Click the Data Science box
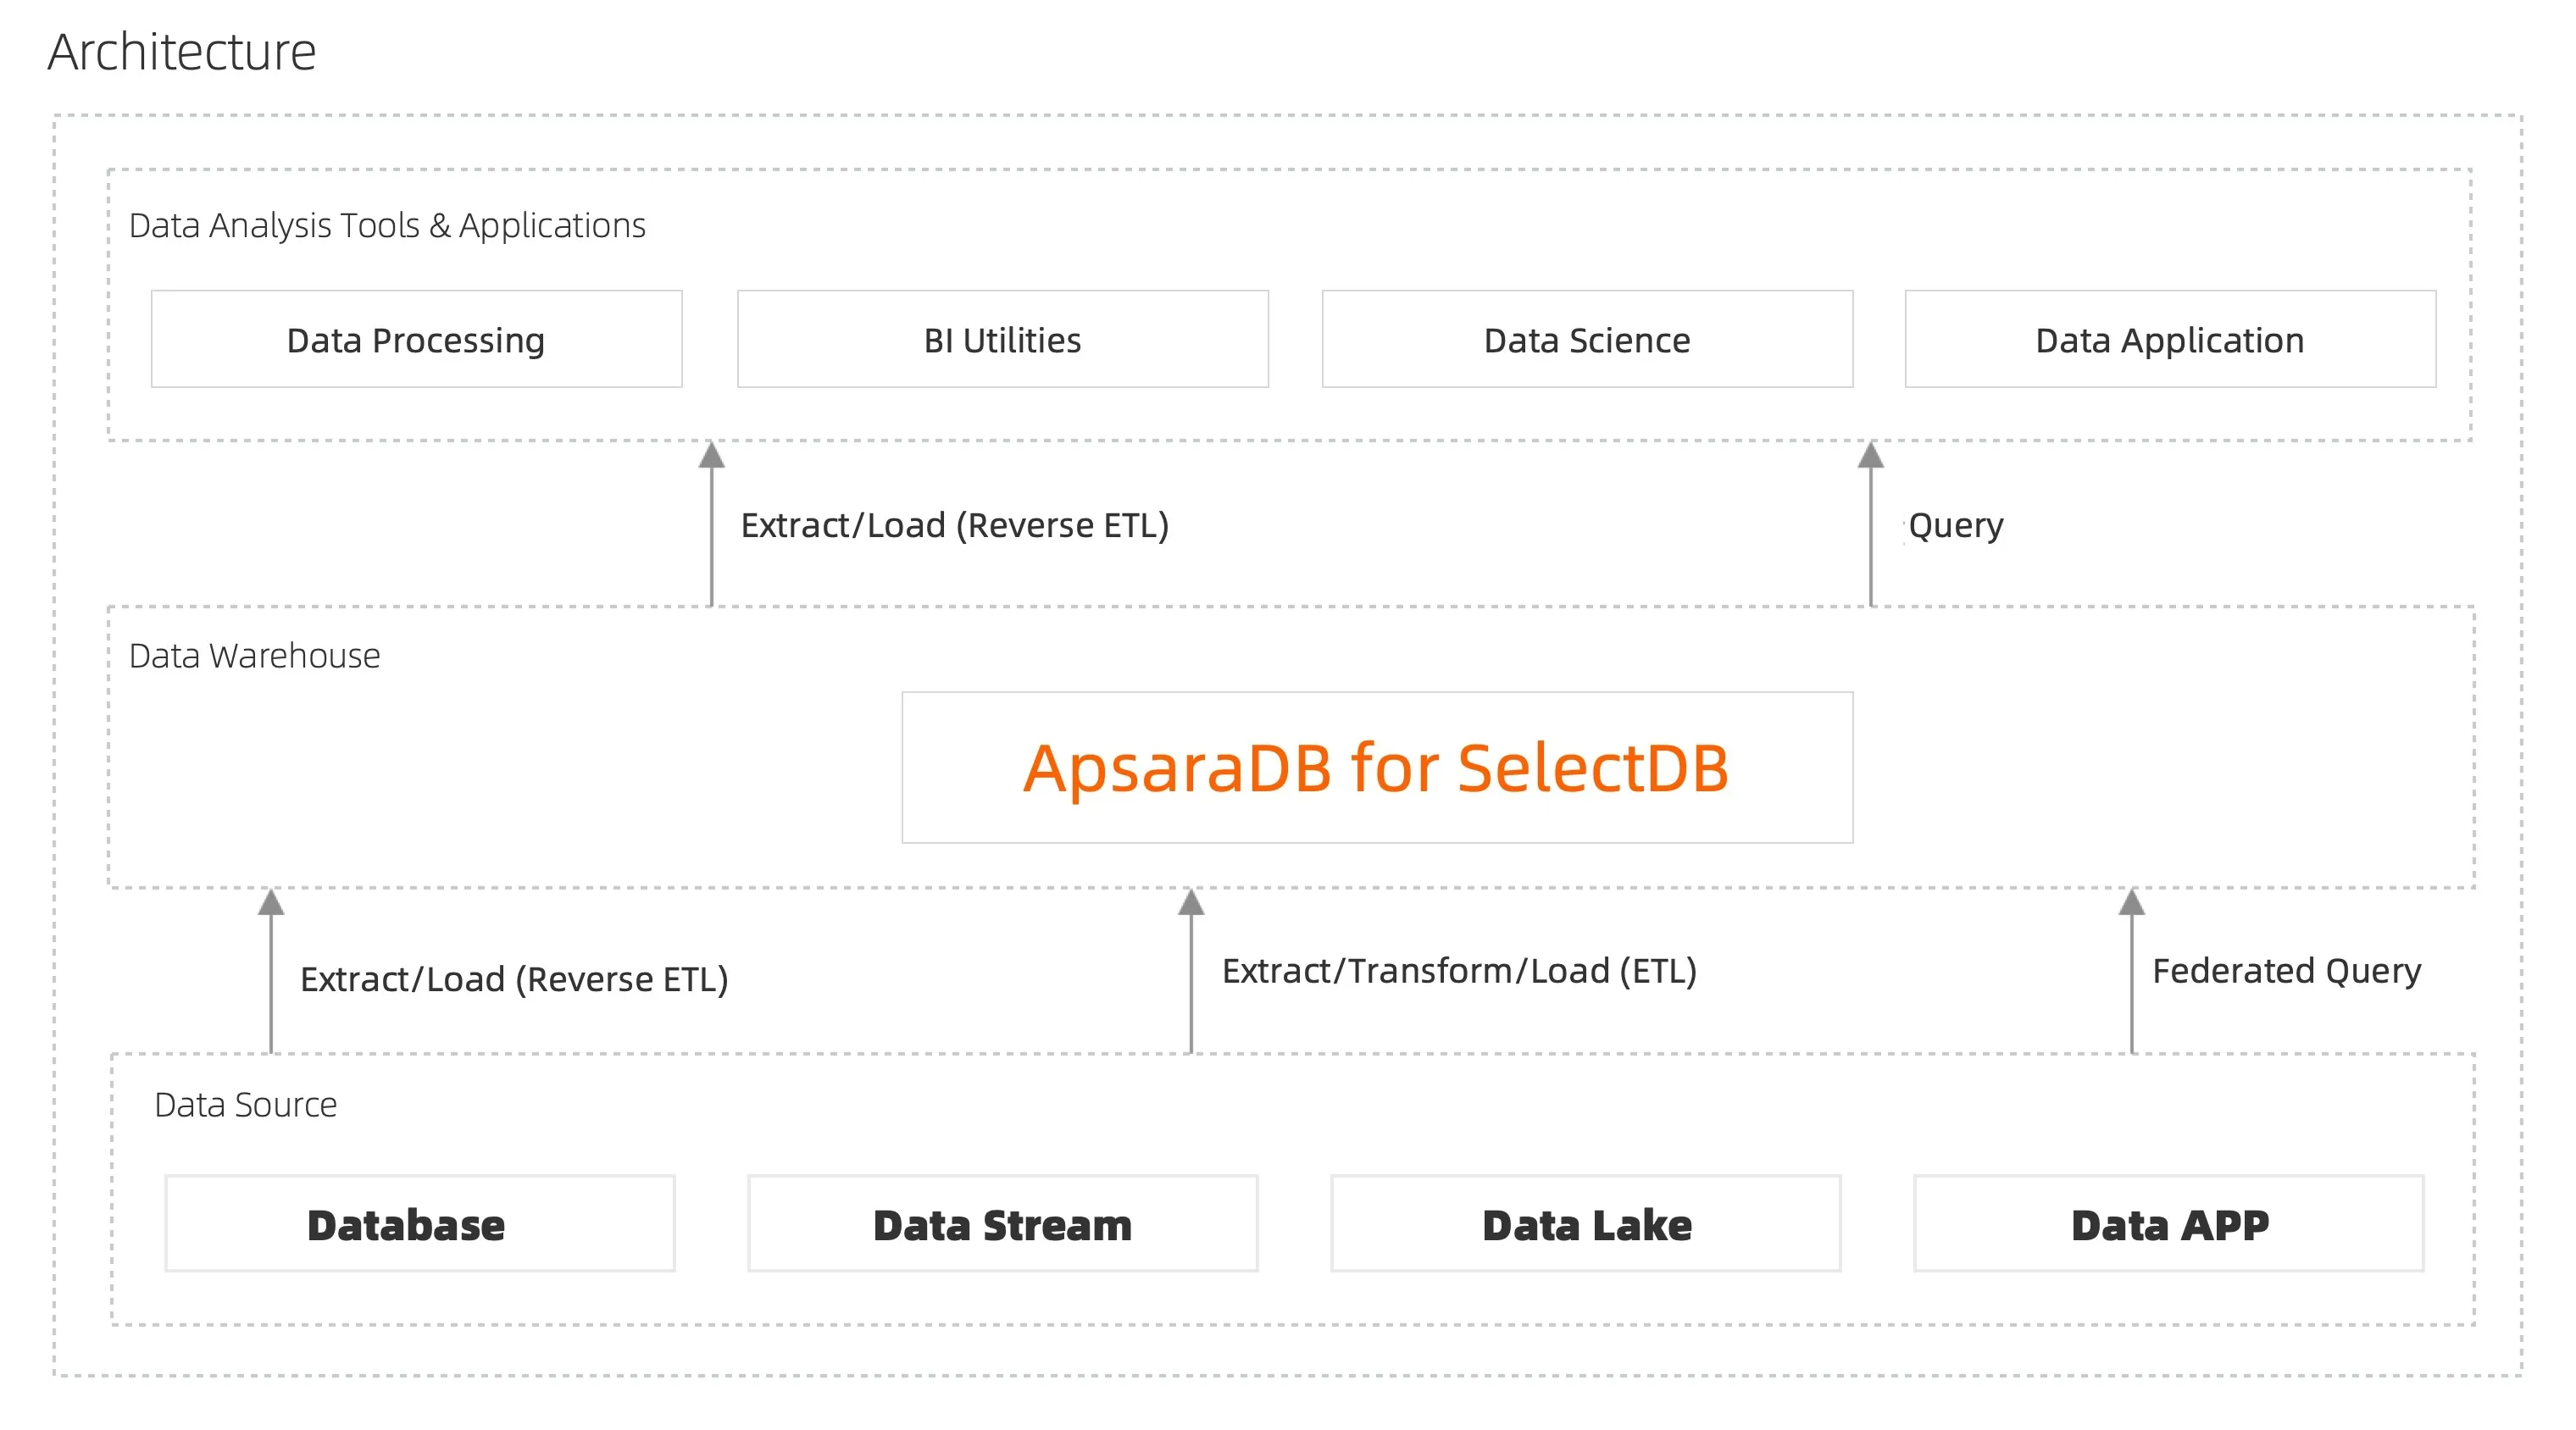 point(1587,340)
